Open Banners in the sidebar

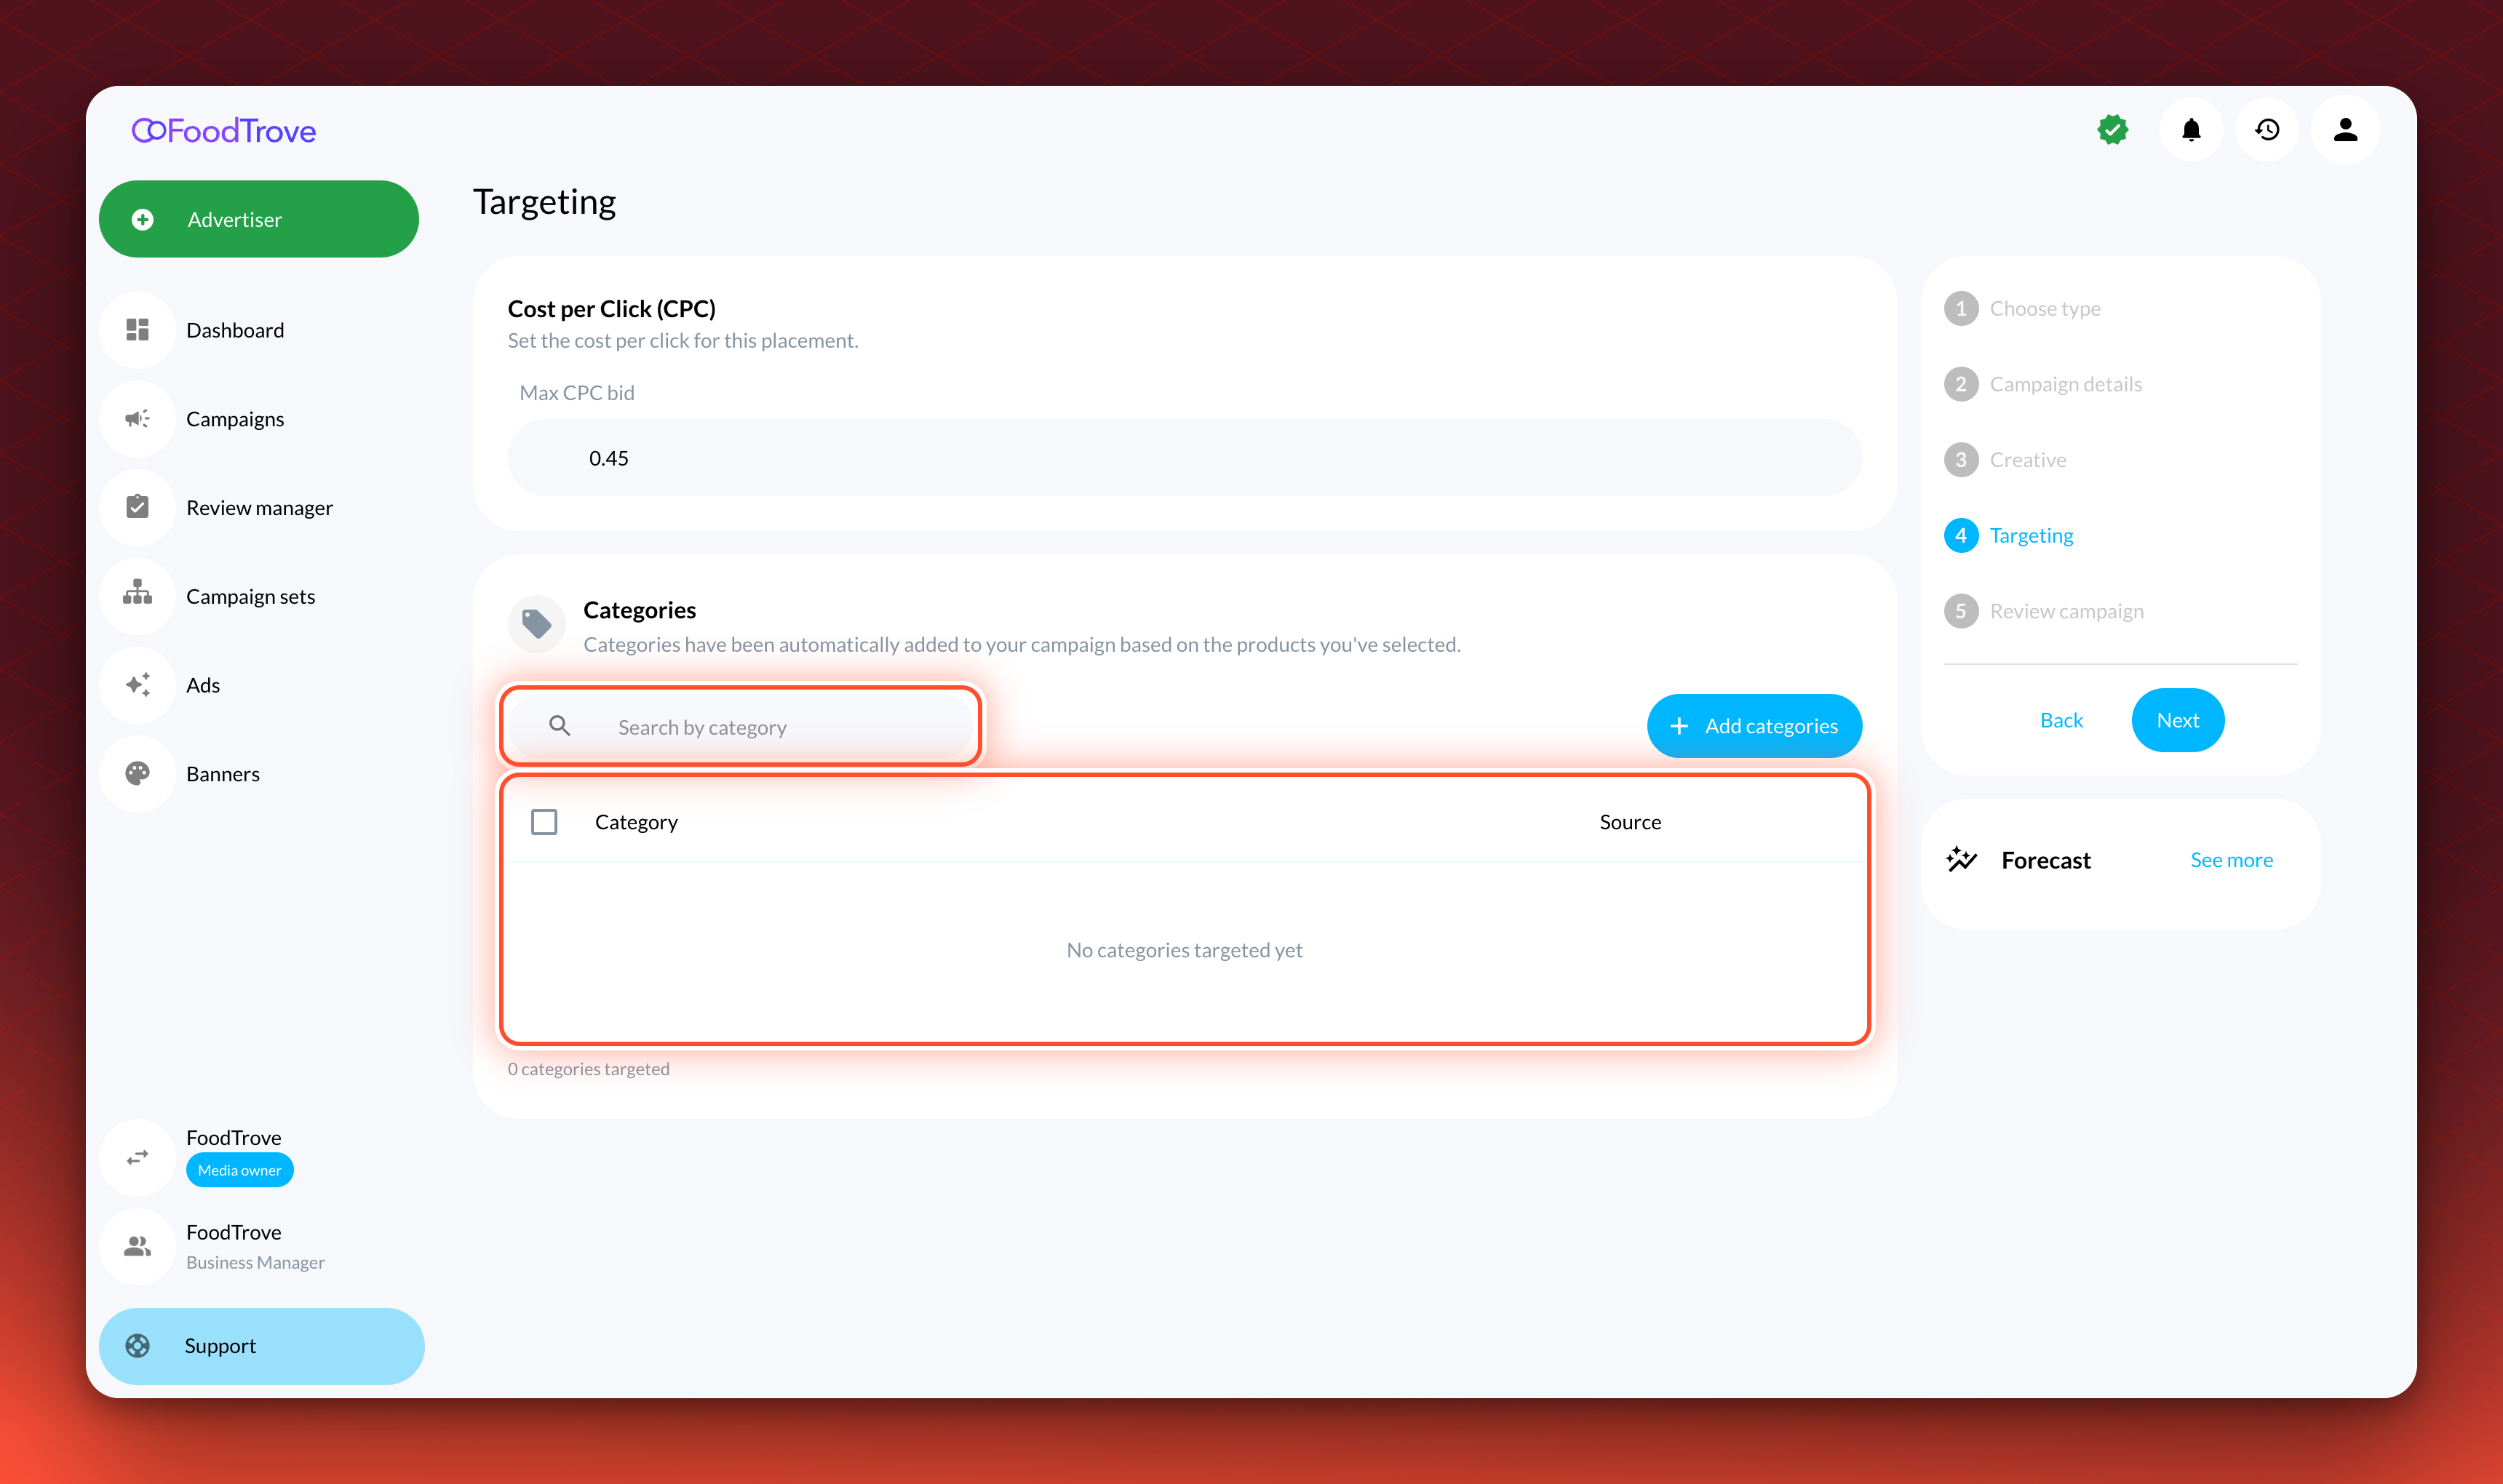[223, 774]
